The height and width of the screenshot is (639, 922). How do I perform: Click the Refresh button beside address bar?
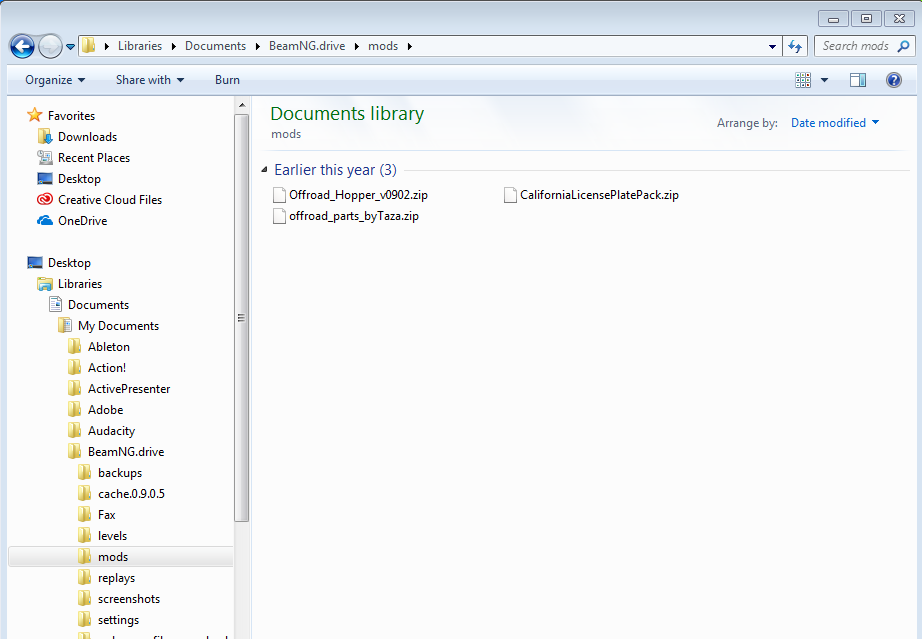click(795, 46)
